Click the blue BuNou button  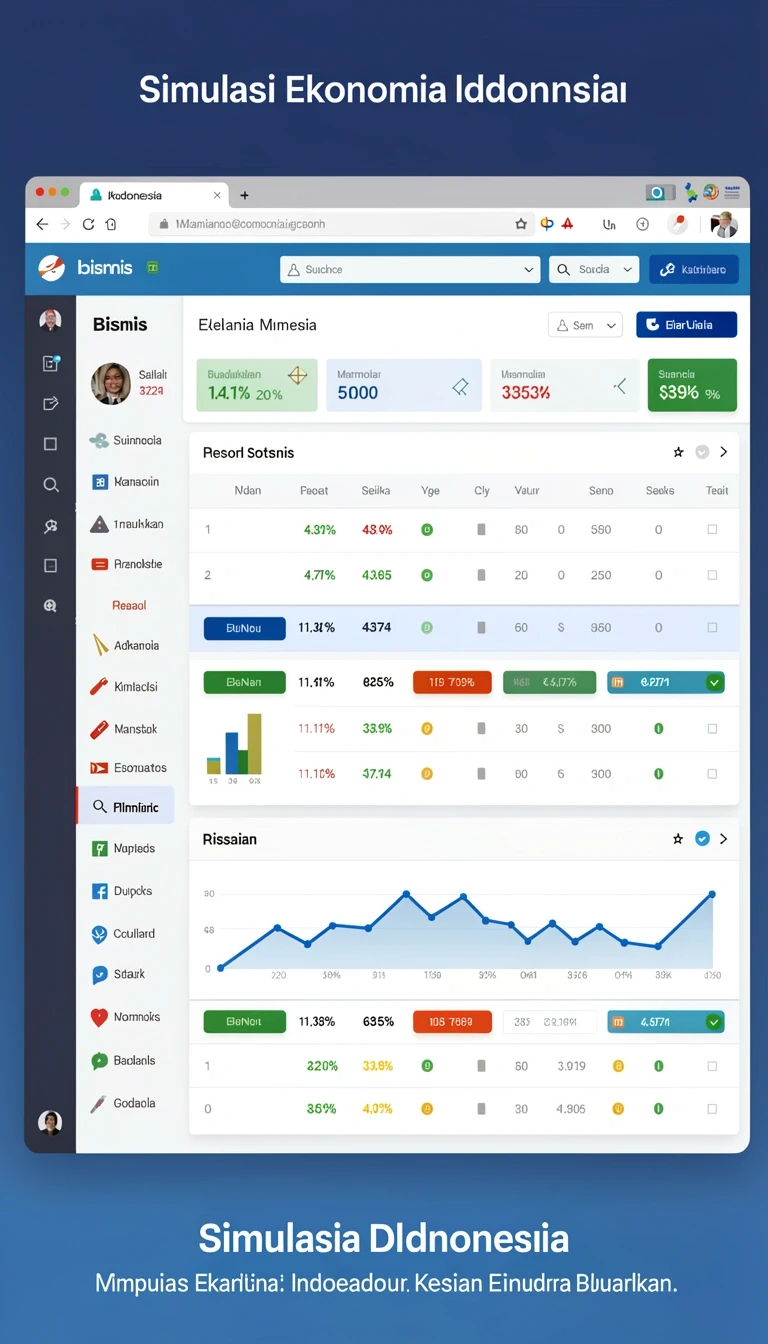pyautogui.click(x=244, y=628)
